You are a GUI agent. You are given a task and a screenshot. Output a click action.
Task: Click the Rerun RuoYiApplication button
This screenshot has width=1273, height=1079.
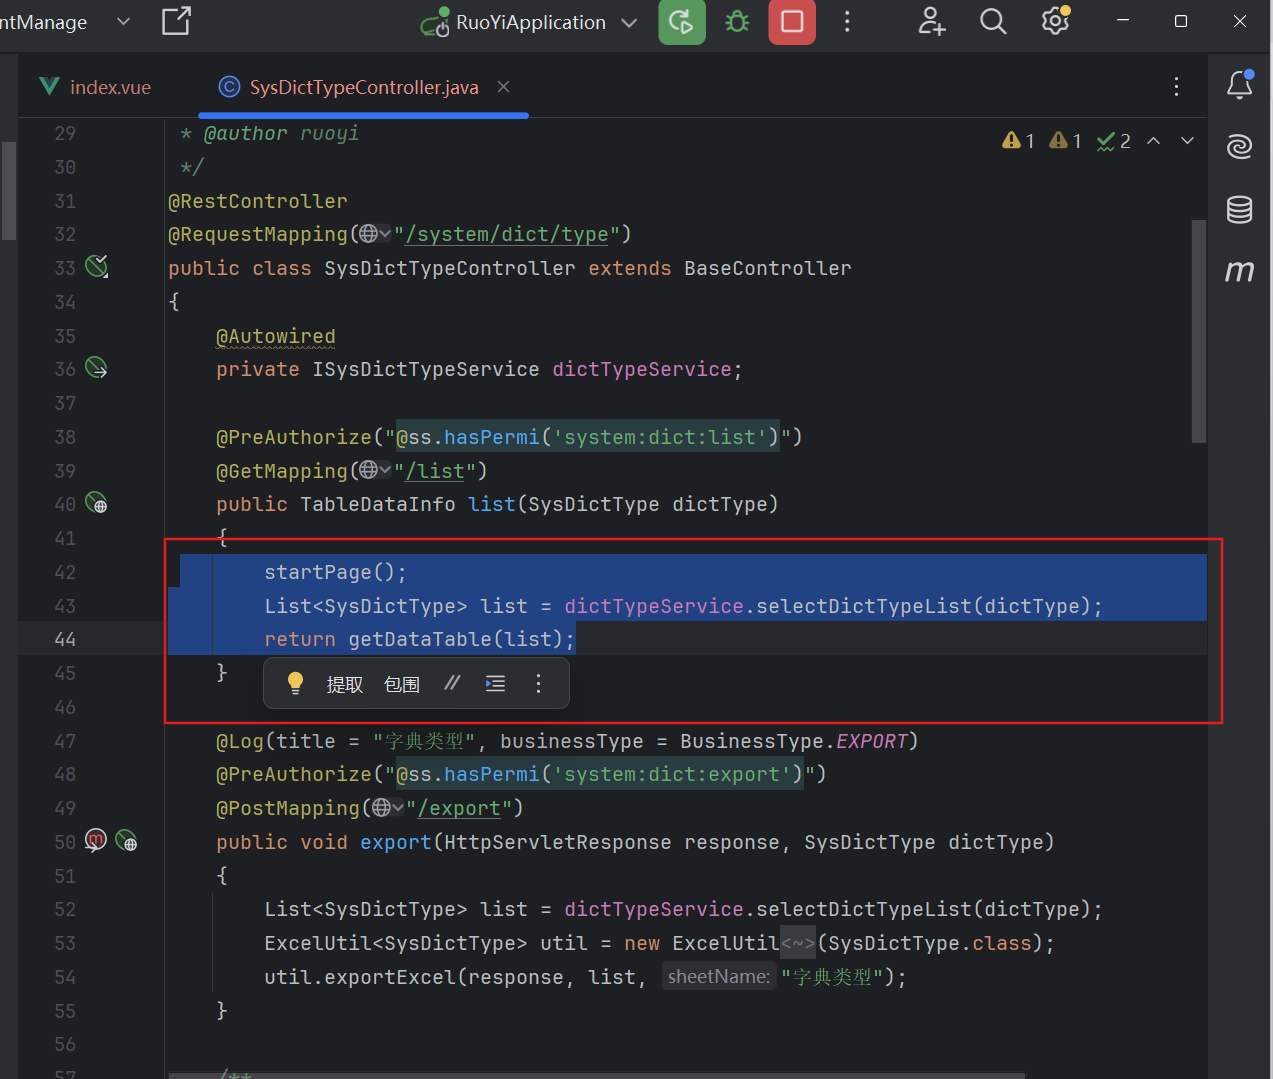pos(682,22)
